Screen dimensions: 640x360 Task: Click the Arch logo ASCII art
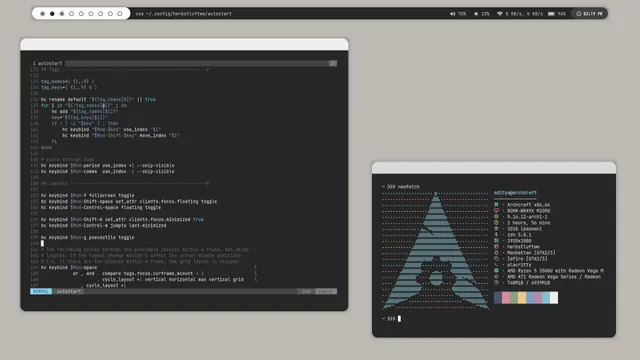coord(436,250)
